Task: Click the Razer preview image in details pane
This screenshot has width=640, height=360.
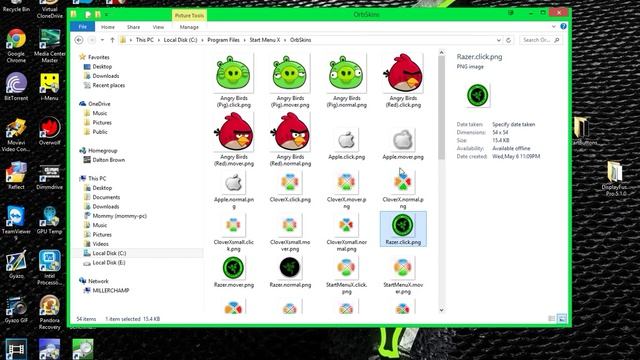Action: (x=477, y=95)
